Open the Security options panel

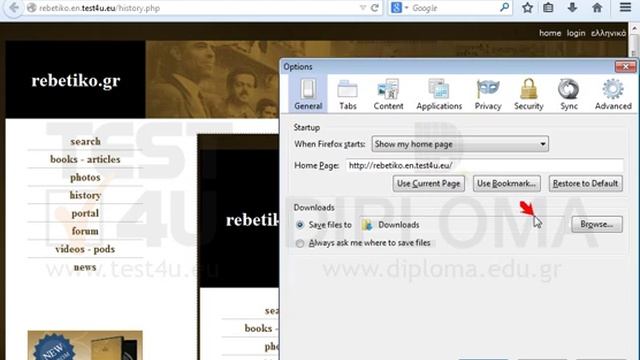(x=529, y=94)
